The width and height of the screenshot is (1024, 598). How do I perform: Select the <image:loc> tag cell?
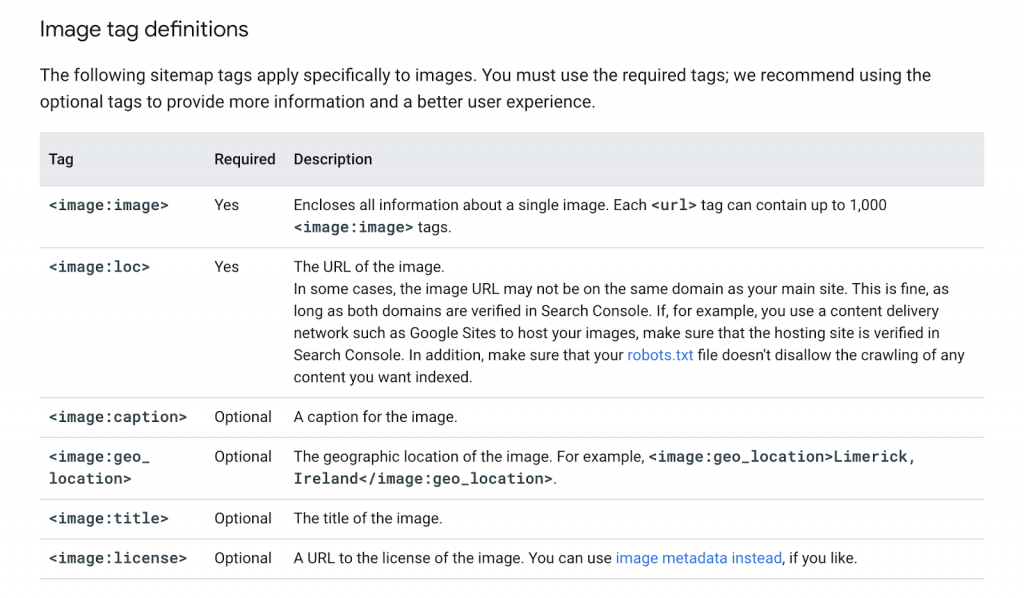(x=99, y=267)
